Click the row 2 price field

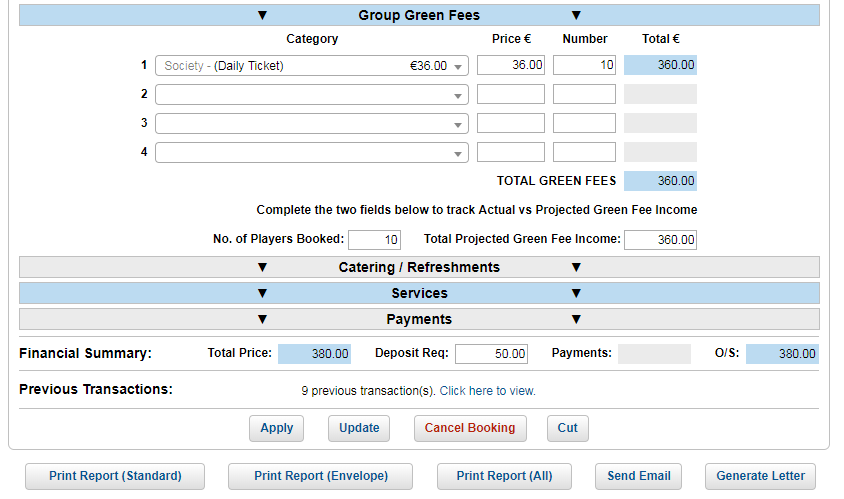point(511,94)
